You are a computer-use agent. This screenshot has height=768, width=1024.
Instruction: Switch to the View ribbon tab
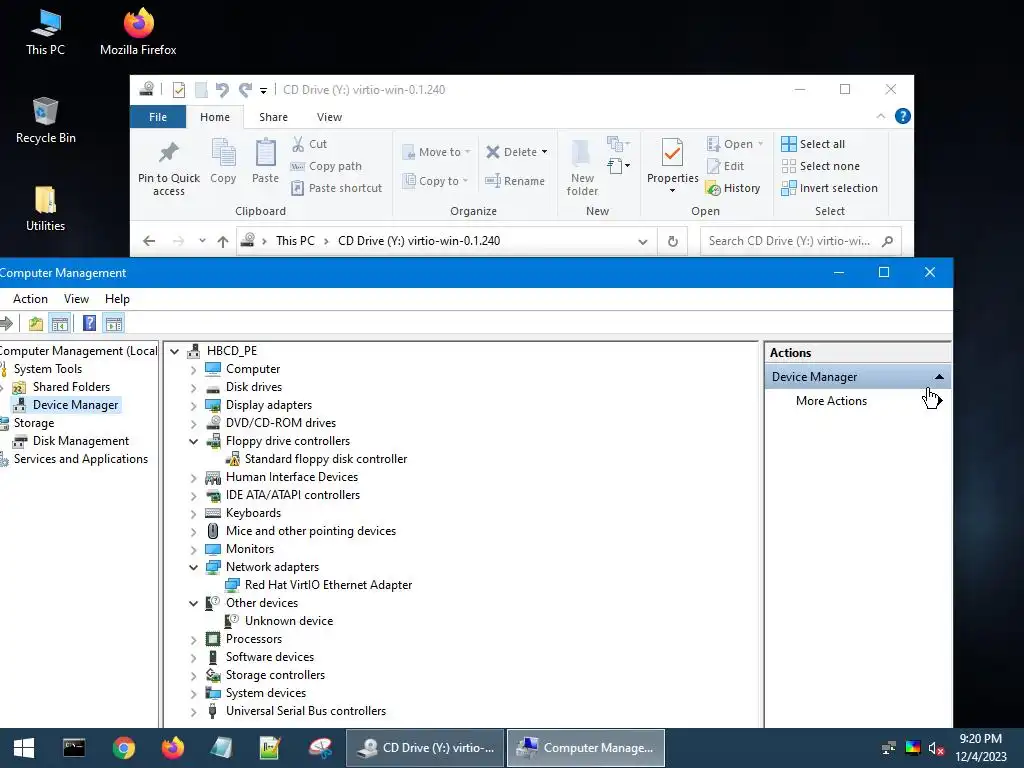point(329,117)
